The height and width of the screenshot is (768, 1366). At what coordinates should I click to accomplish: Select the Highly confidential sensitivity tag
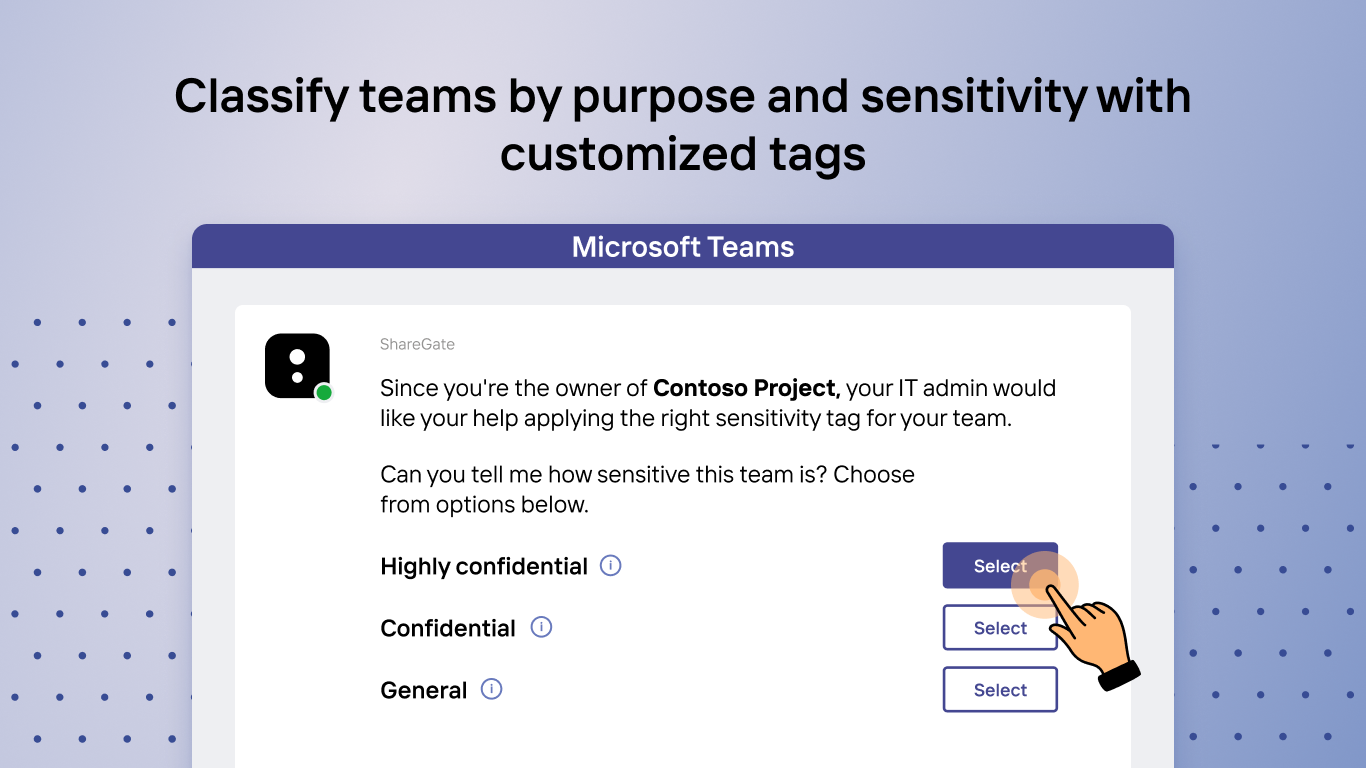(985, 566)
